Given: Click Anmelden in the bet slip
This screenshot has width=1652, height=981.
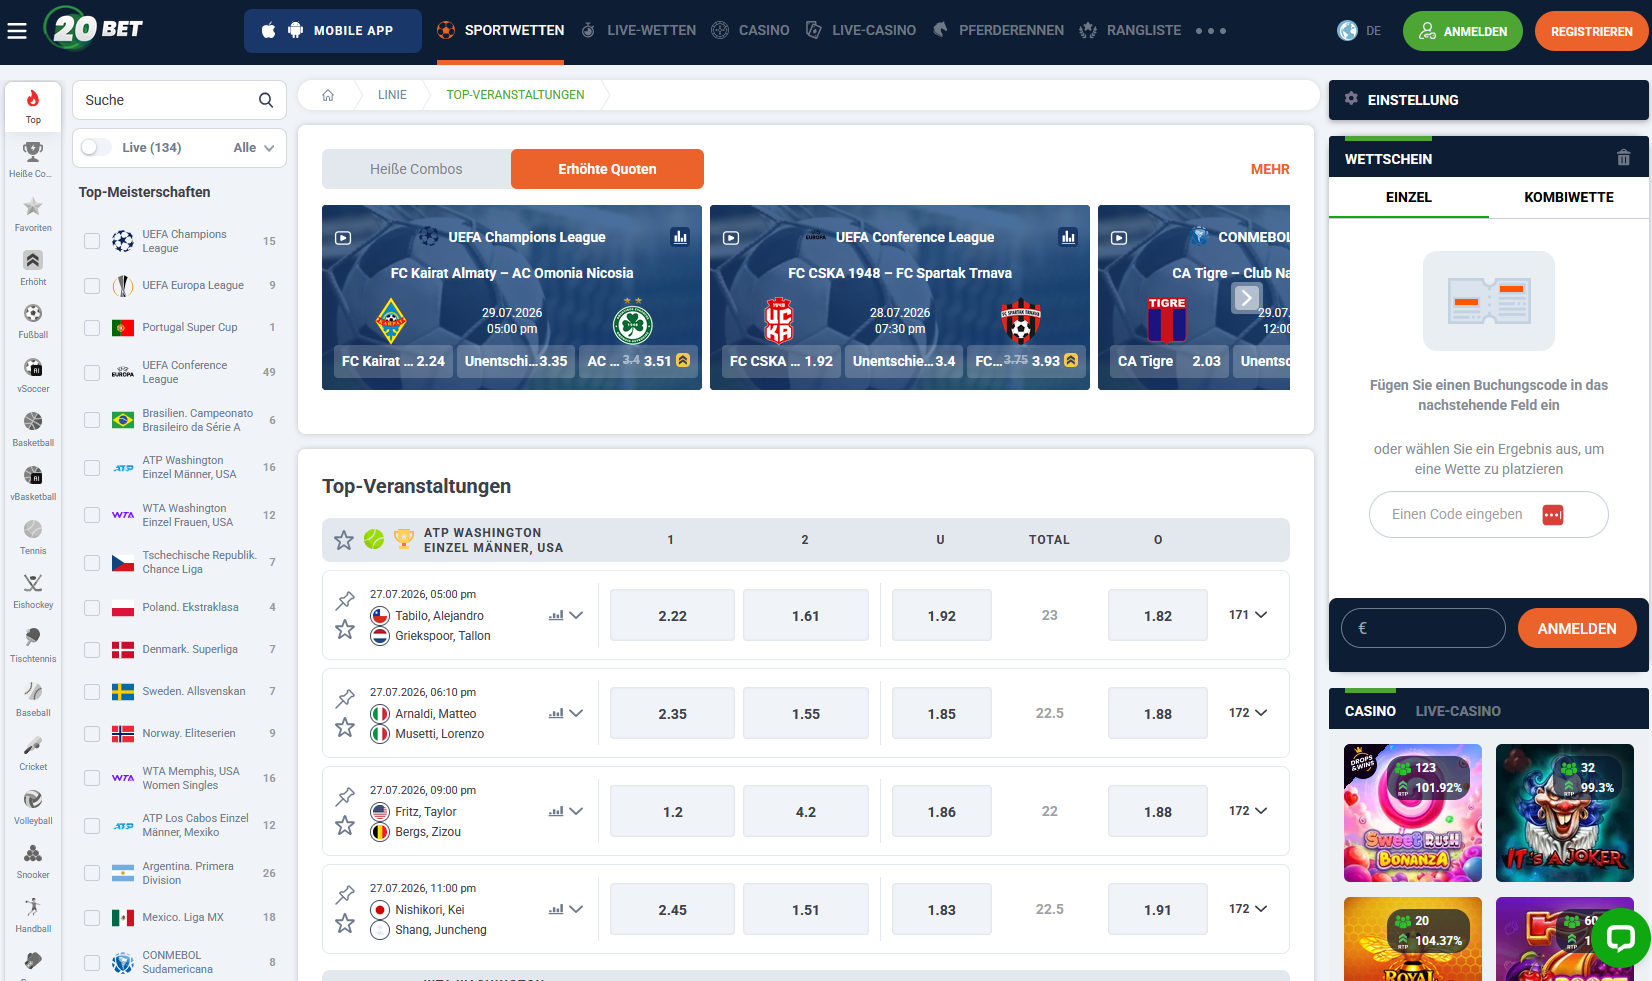Looking at the screenshot, I should 1577,629.
